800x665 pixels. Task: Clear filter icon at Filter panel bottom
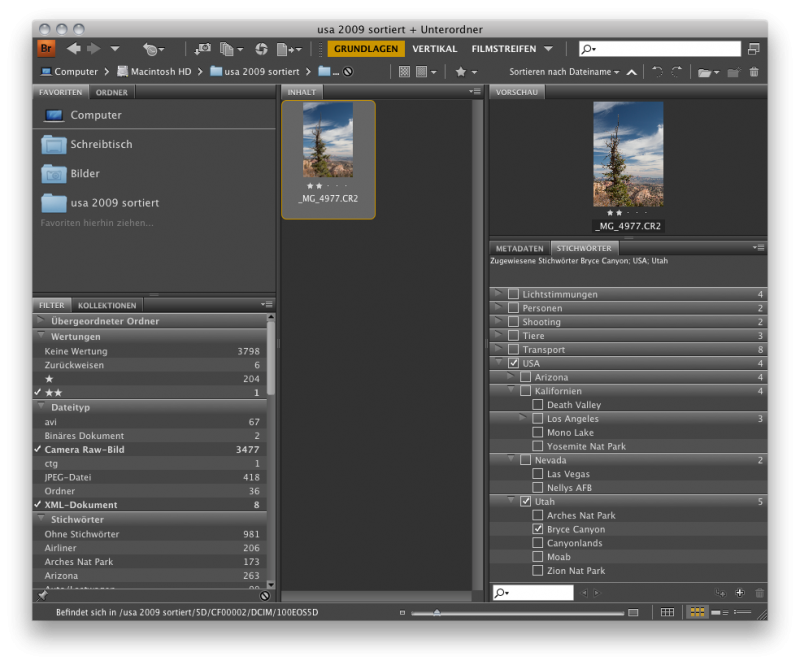pos(265,596)
